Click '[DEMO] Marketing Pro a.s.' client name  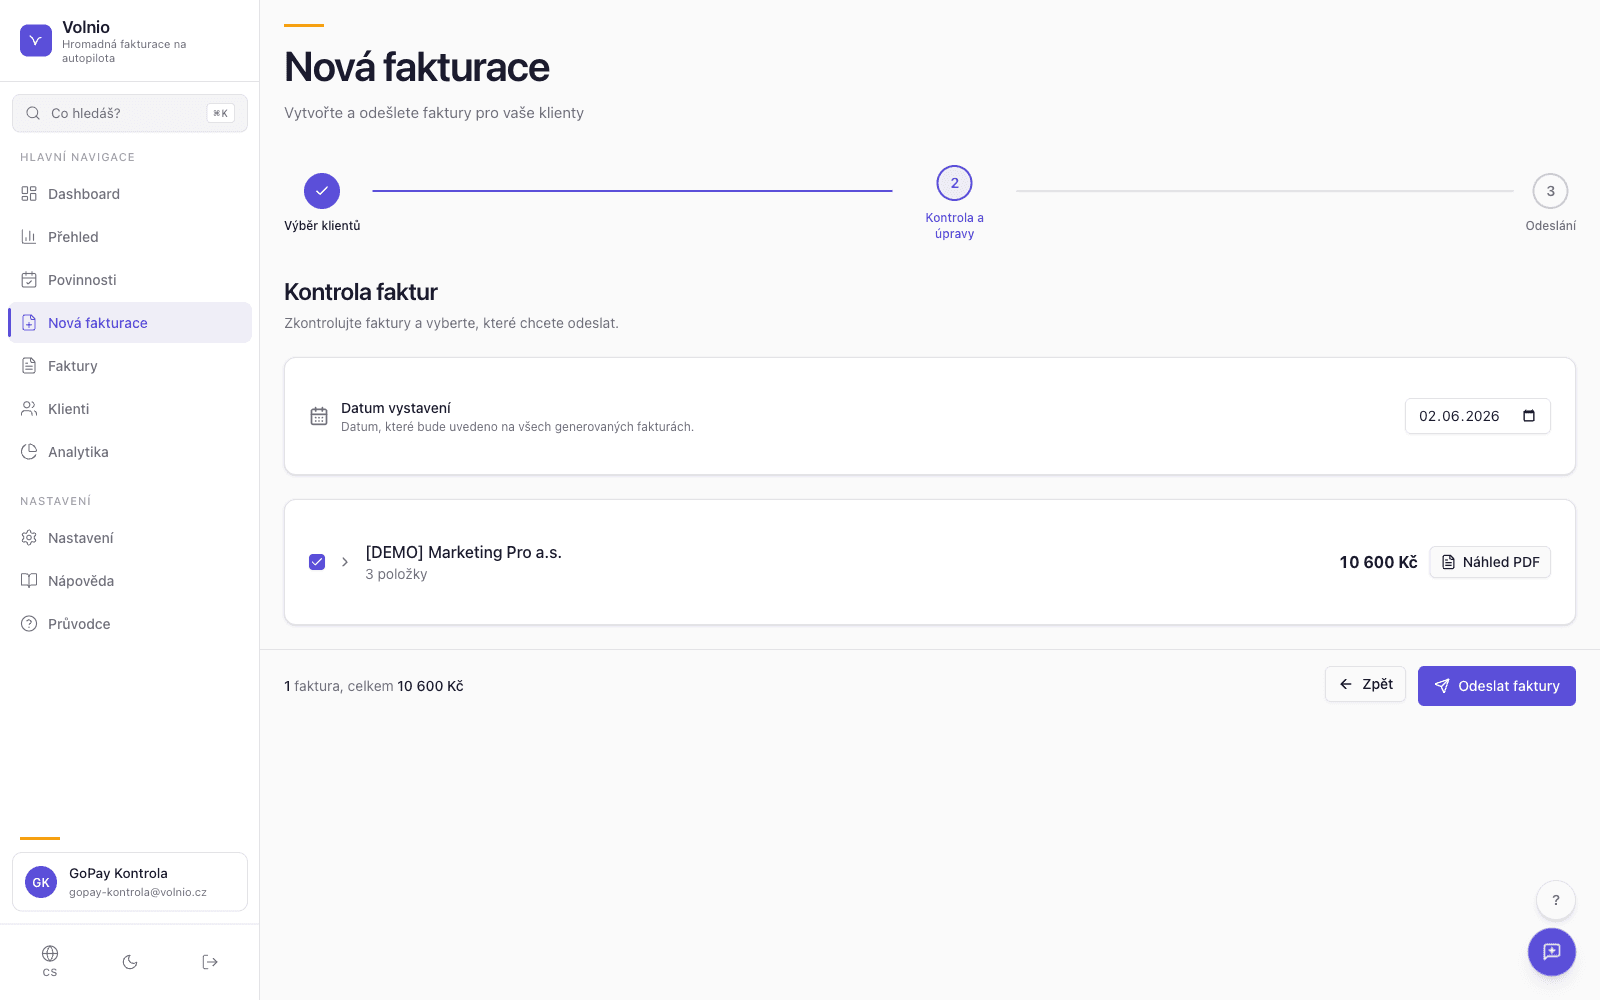463,552
